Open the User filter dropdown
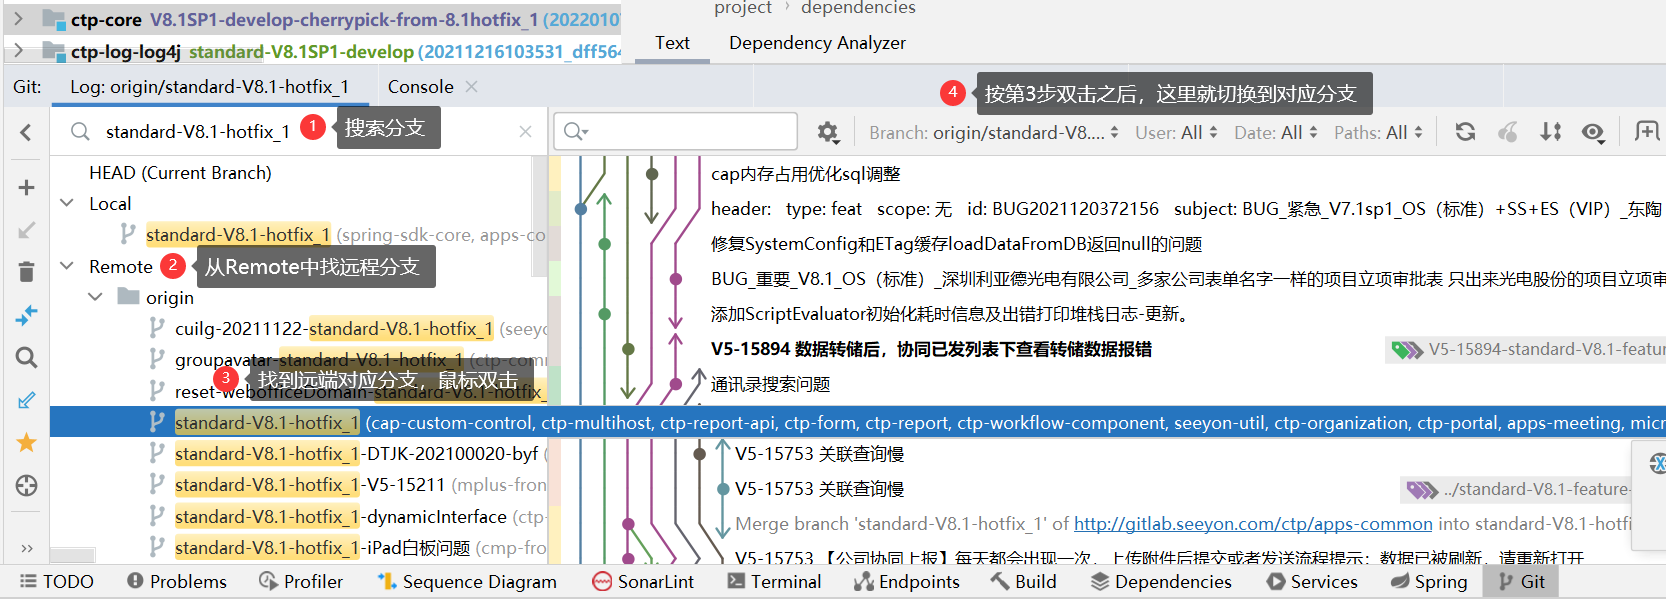This screenshot has height=599, width=1666. point(1176,133)
